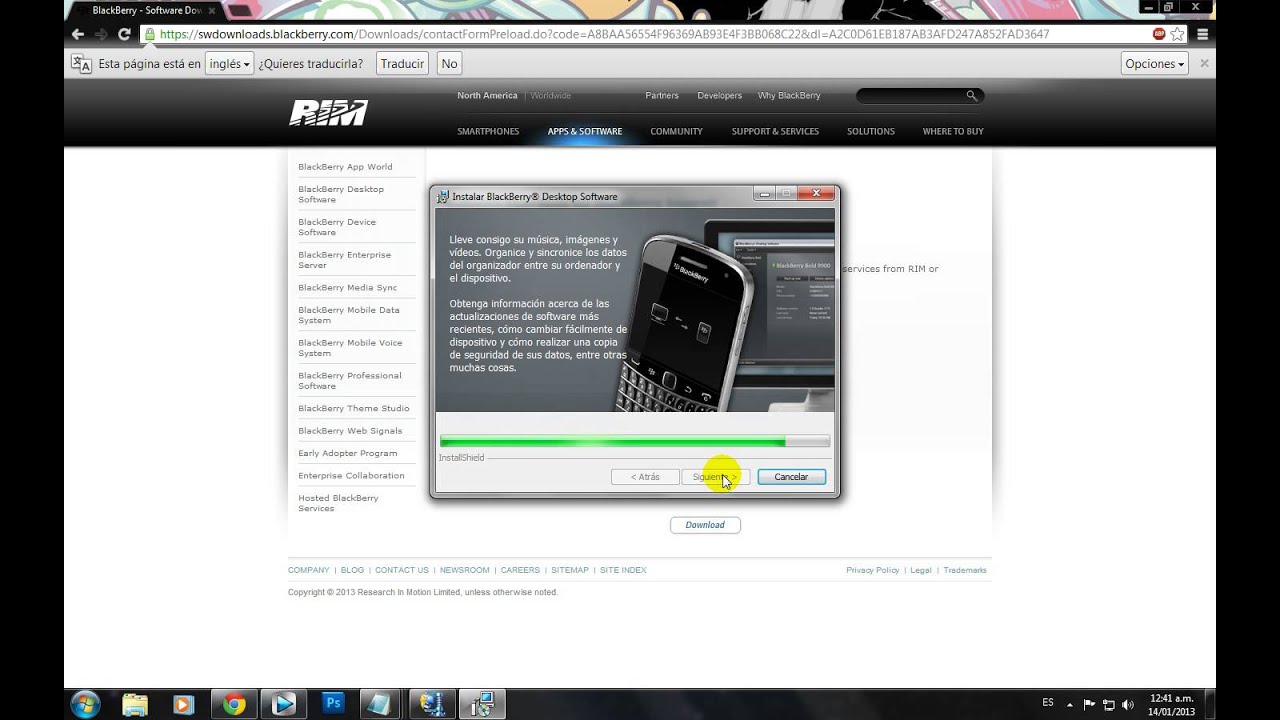The height and width of the screenshot is (720, 1280).
Task: Open BlackBerry App World link
Action: pos(345,167)
